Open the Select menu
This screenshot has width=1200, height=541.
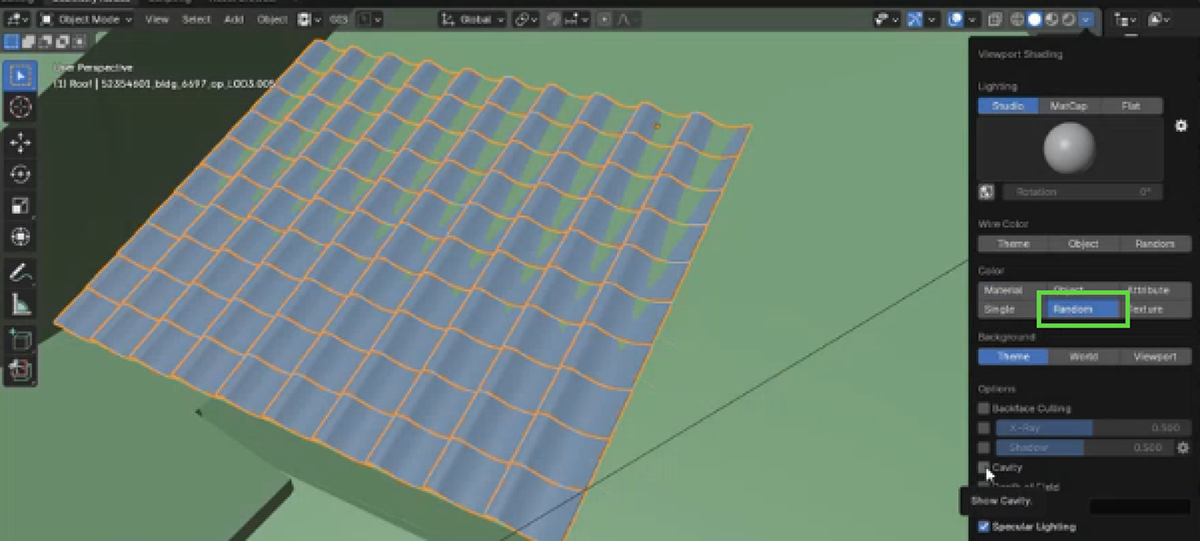(x=196, y=19)
